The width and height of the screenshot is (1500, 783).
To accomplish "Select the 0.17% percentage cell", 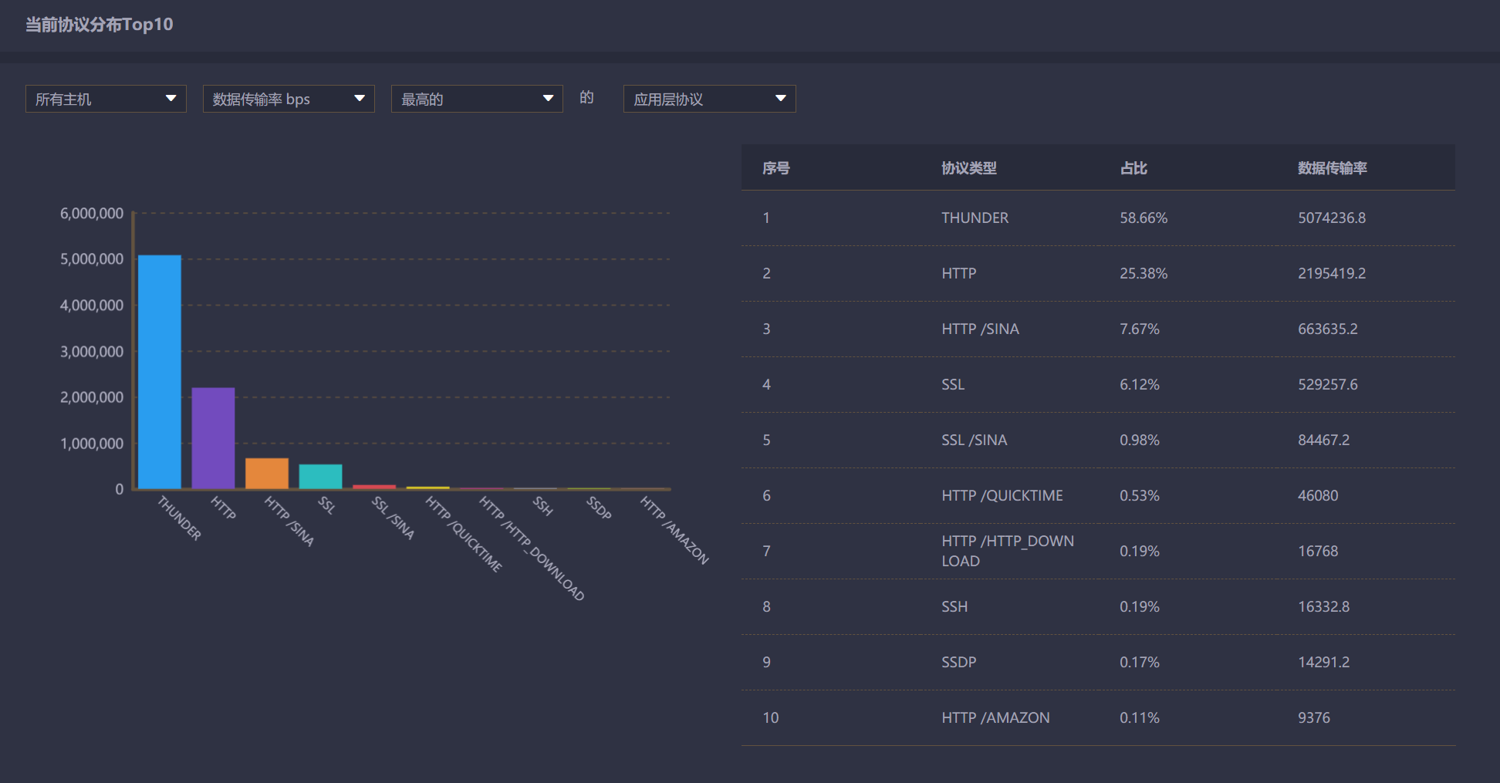I will pos(1140,662).
